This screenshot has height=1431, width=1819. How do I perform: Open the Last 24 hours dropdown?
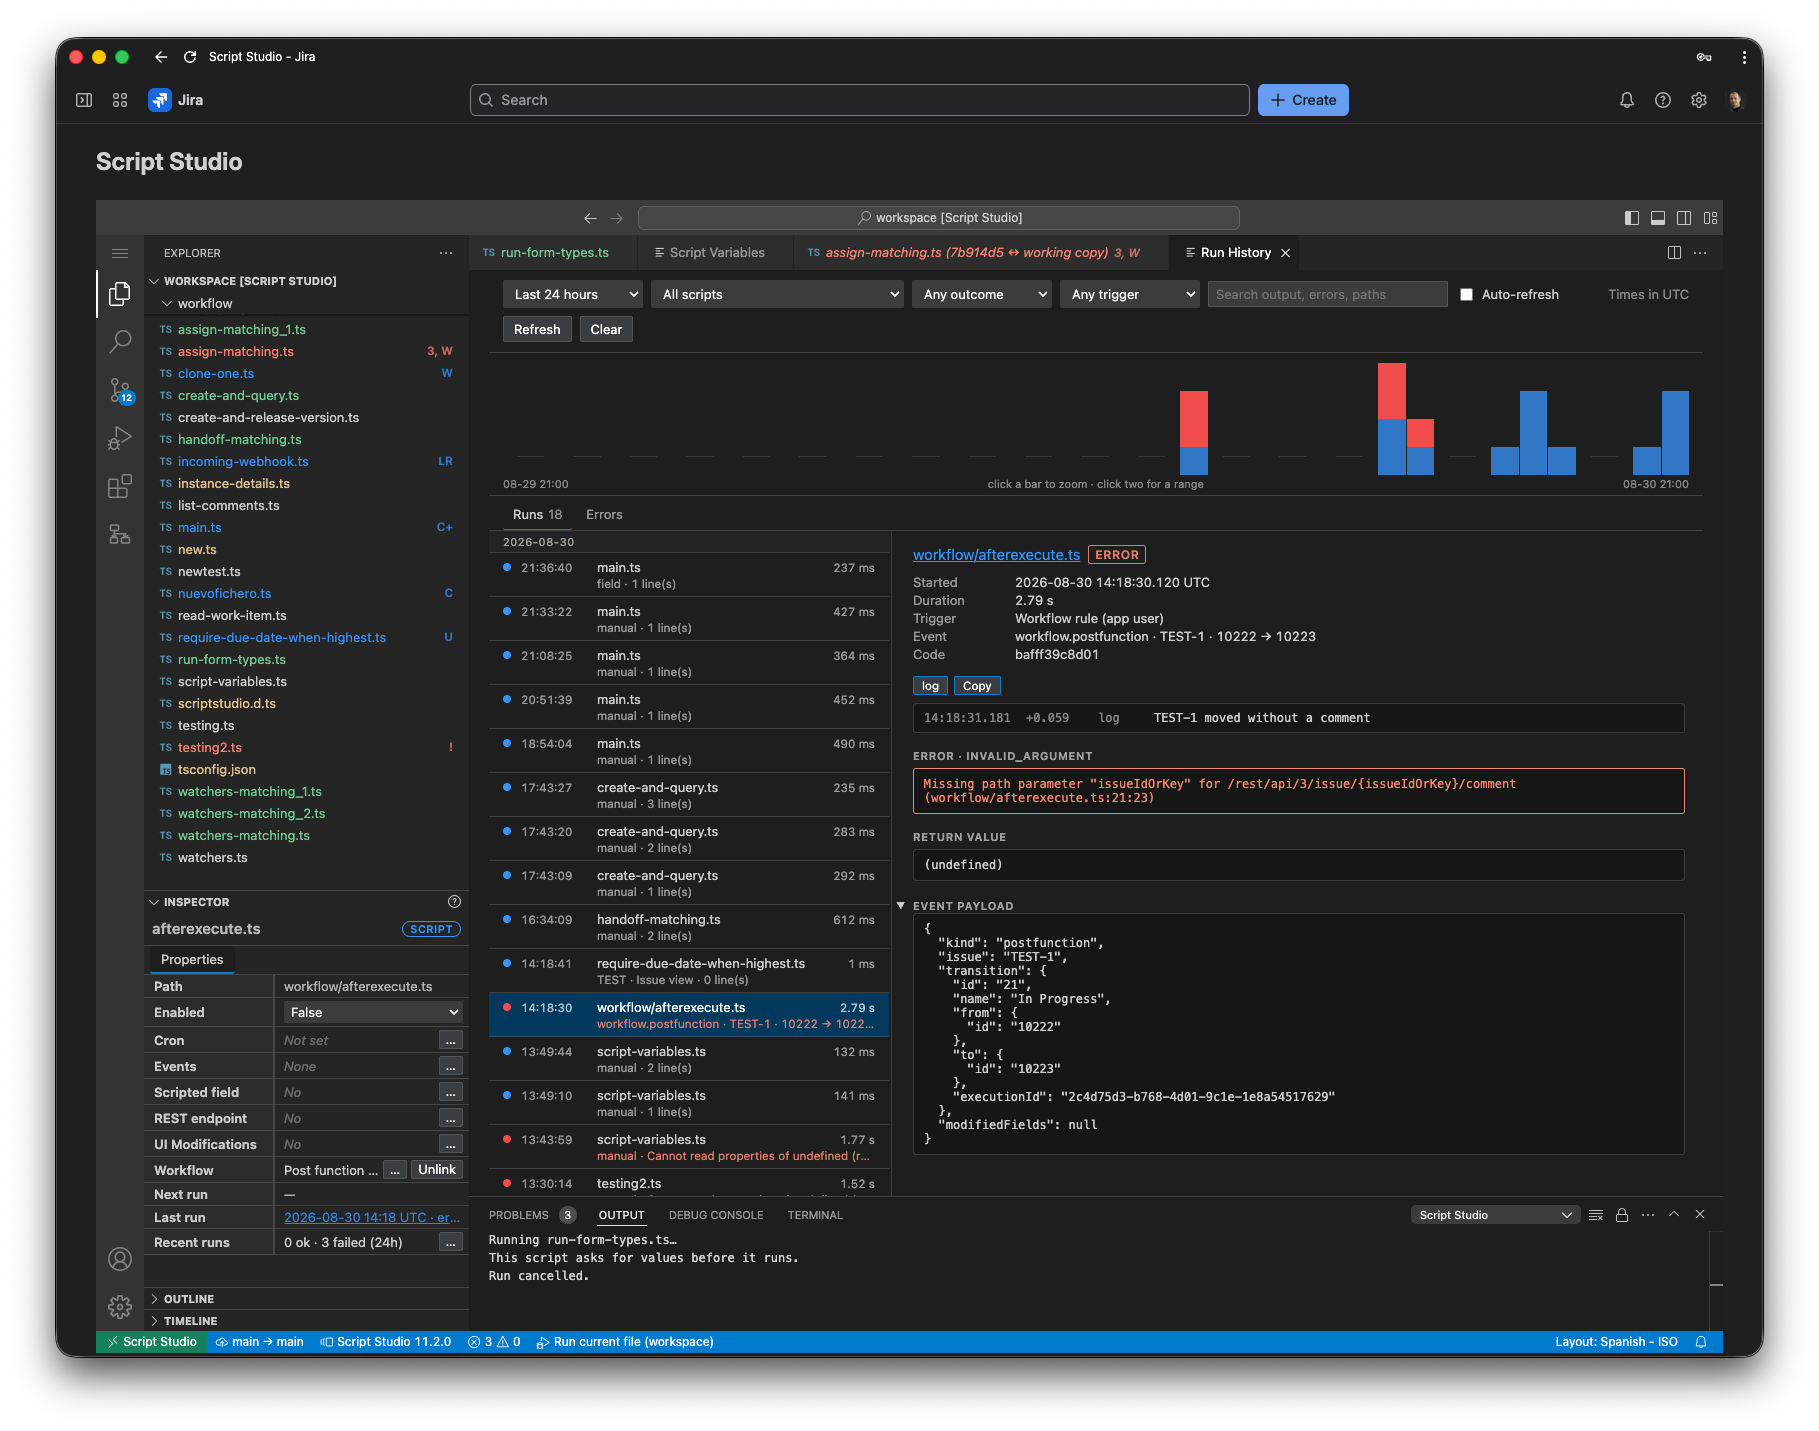573,295
